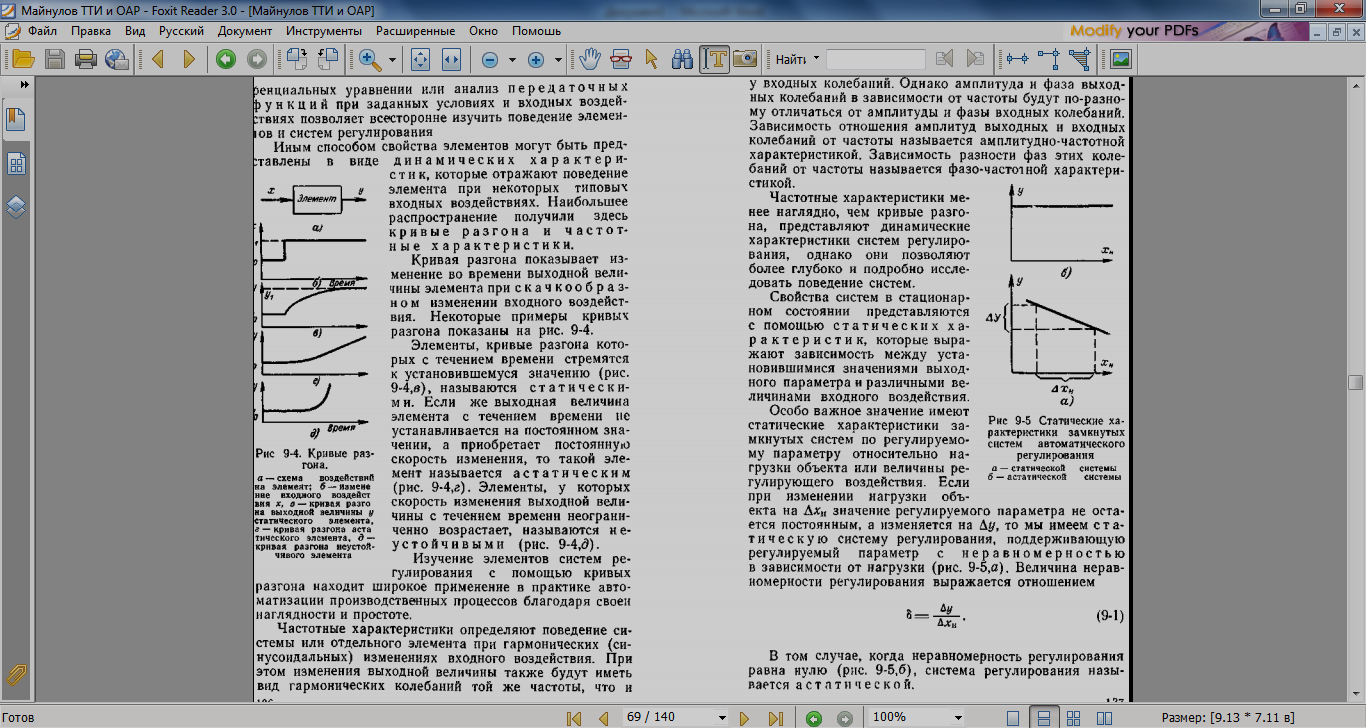Click the Fit Width icon
The image size is (1366, 728).
(x=451, y=59)
